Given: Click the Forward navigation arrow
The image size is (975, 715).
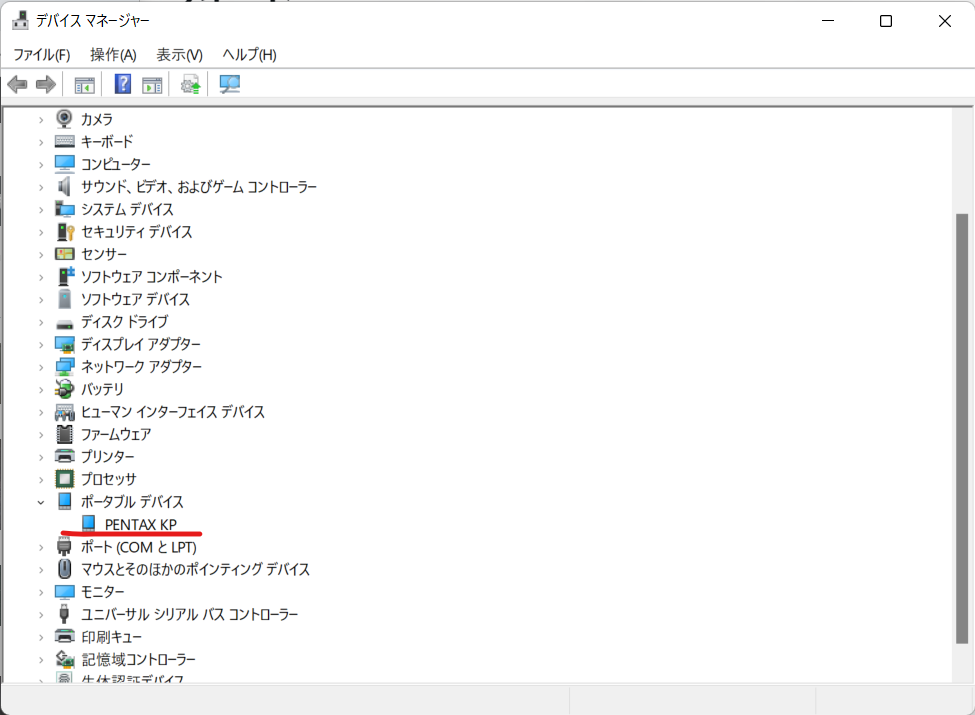Looking at the screenshot, I should point(45,84).
